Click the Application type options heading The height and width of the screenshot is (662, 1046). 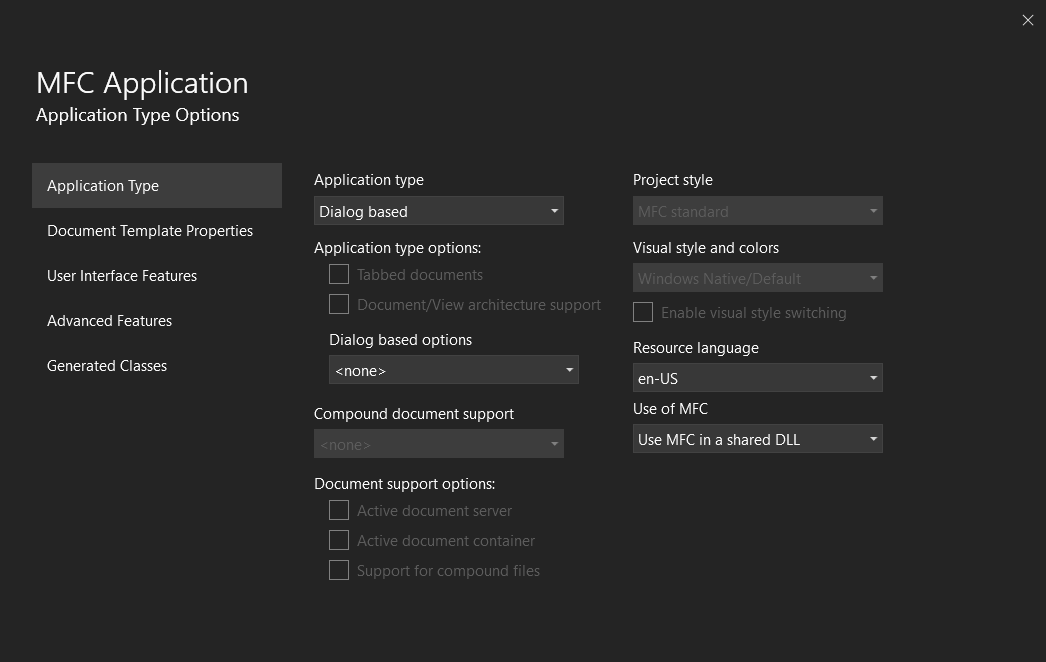(x=398, y=248)
